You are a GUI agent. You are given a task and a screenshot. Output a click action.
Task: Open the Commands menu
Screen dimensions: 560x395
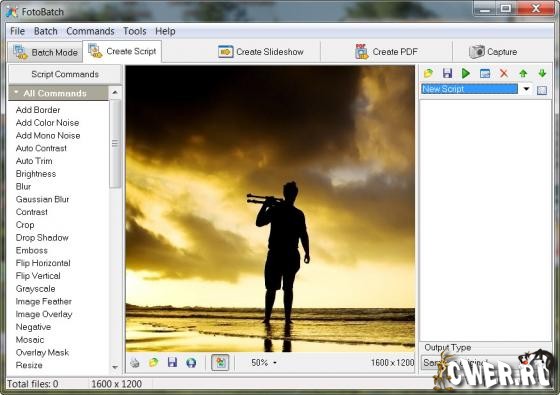pos(90,31)
